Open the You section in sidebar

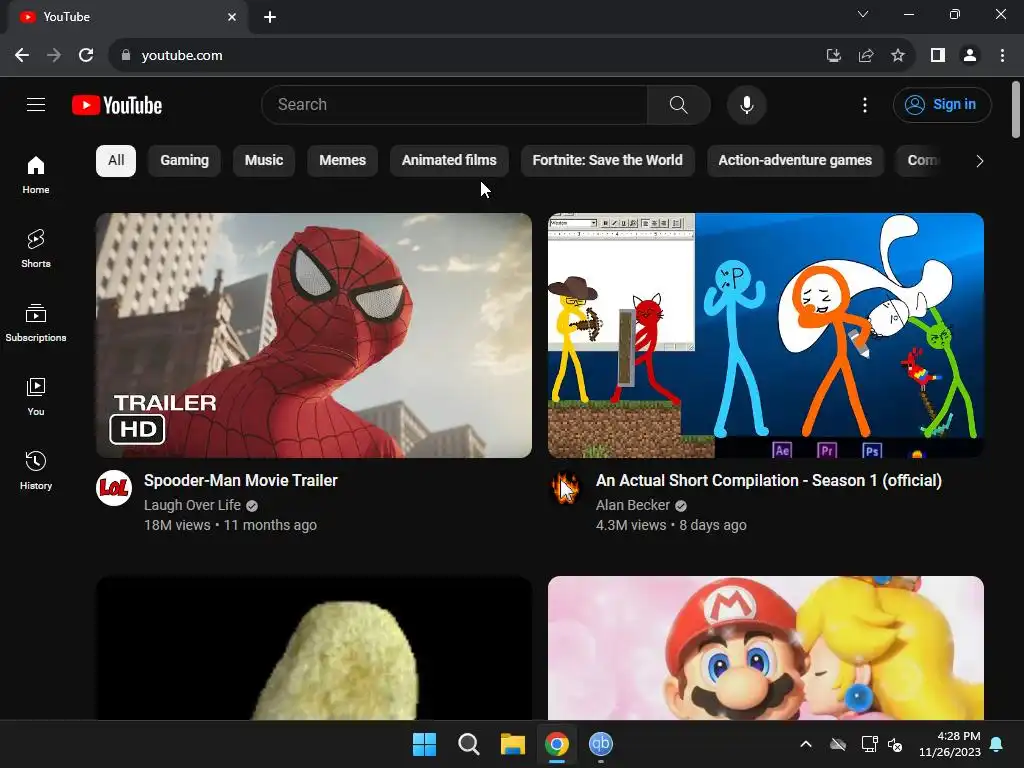pyautogui.click(x=36, y=396)
